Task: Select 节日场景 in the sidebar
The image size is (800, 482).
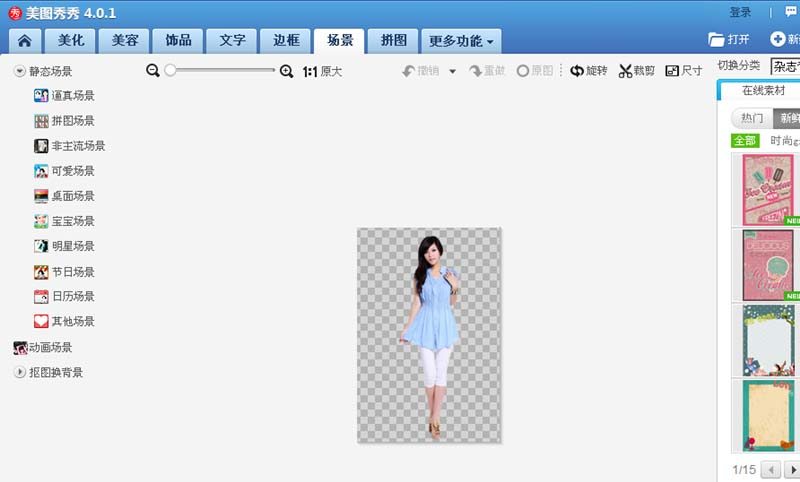Action: click(x=64, y=272)
